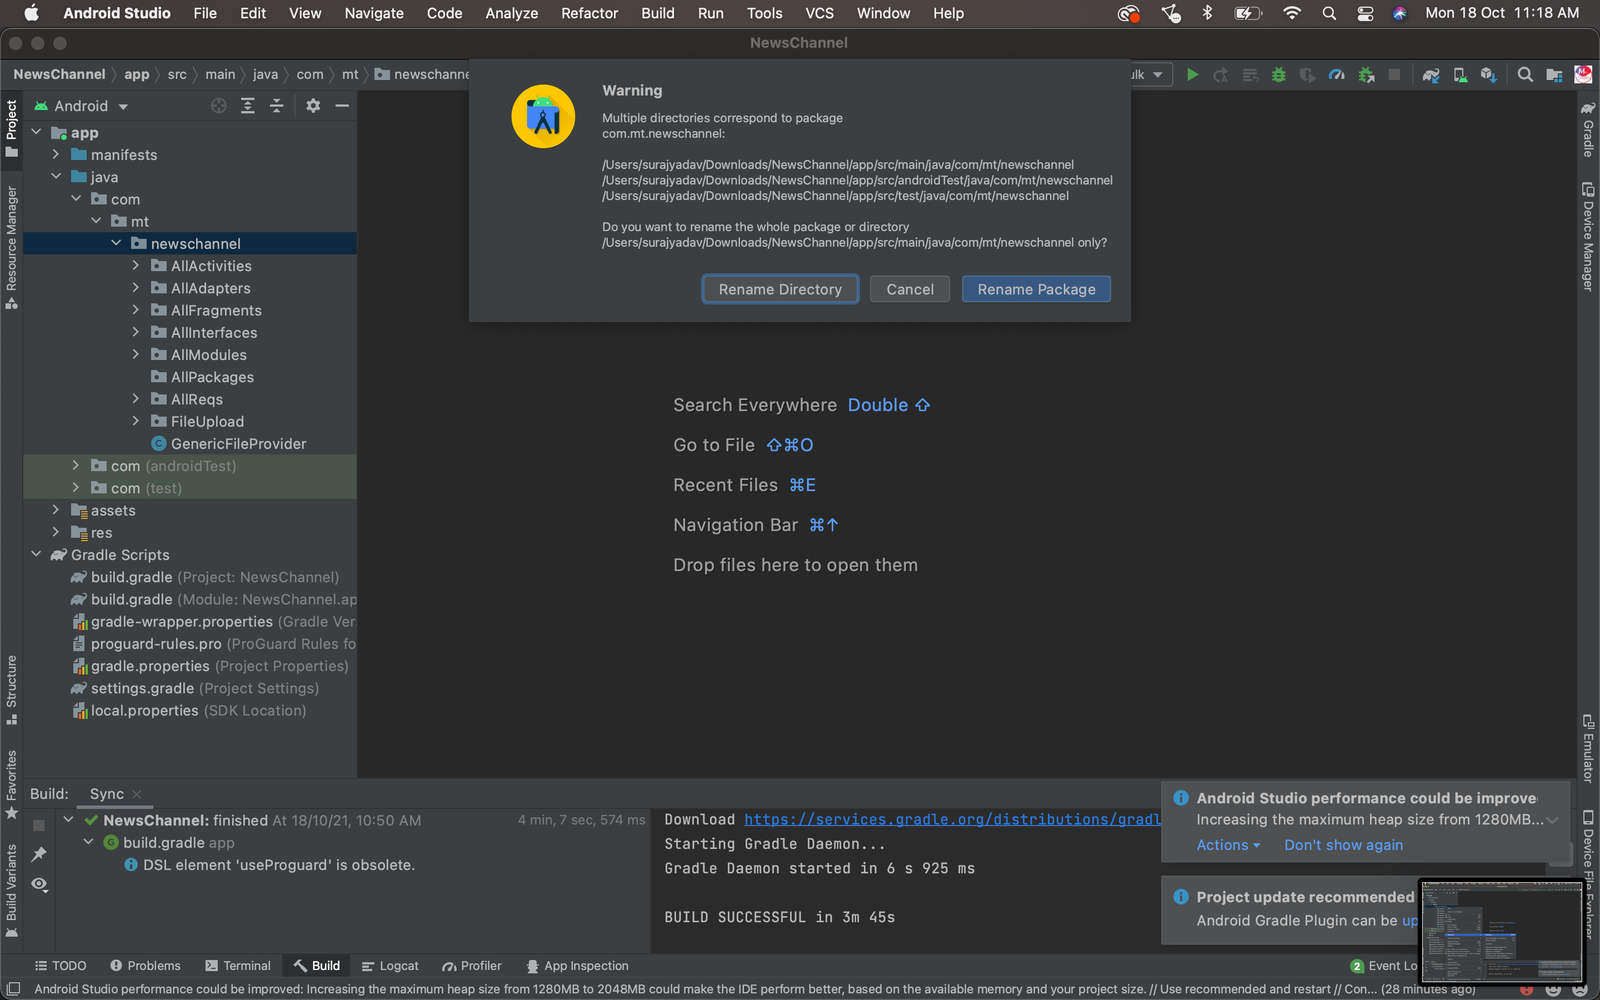This screenshot has width=1600, height=1000.
Task: Click the stop square in main toolbar
Action: (1395, 75)
